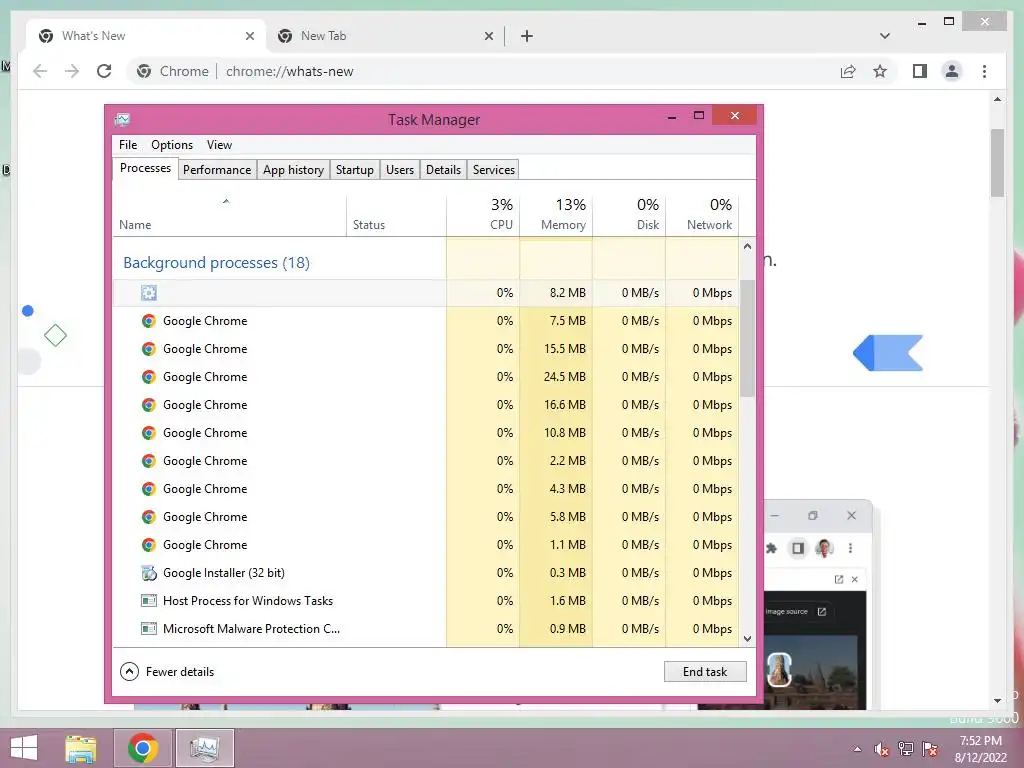The width and height of the screenshot is (1024, 768).
Task: Open Task Manager File menu
Action: (128, 145)
